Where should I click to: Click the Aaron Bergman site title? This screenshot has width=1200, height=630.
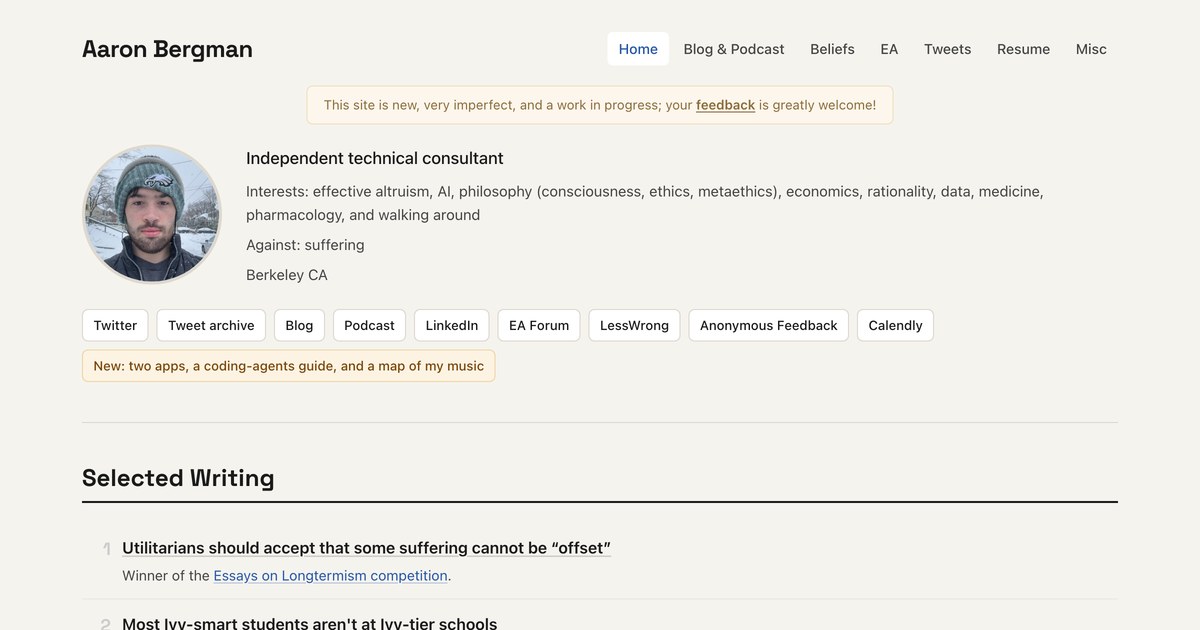[167, 49]
